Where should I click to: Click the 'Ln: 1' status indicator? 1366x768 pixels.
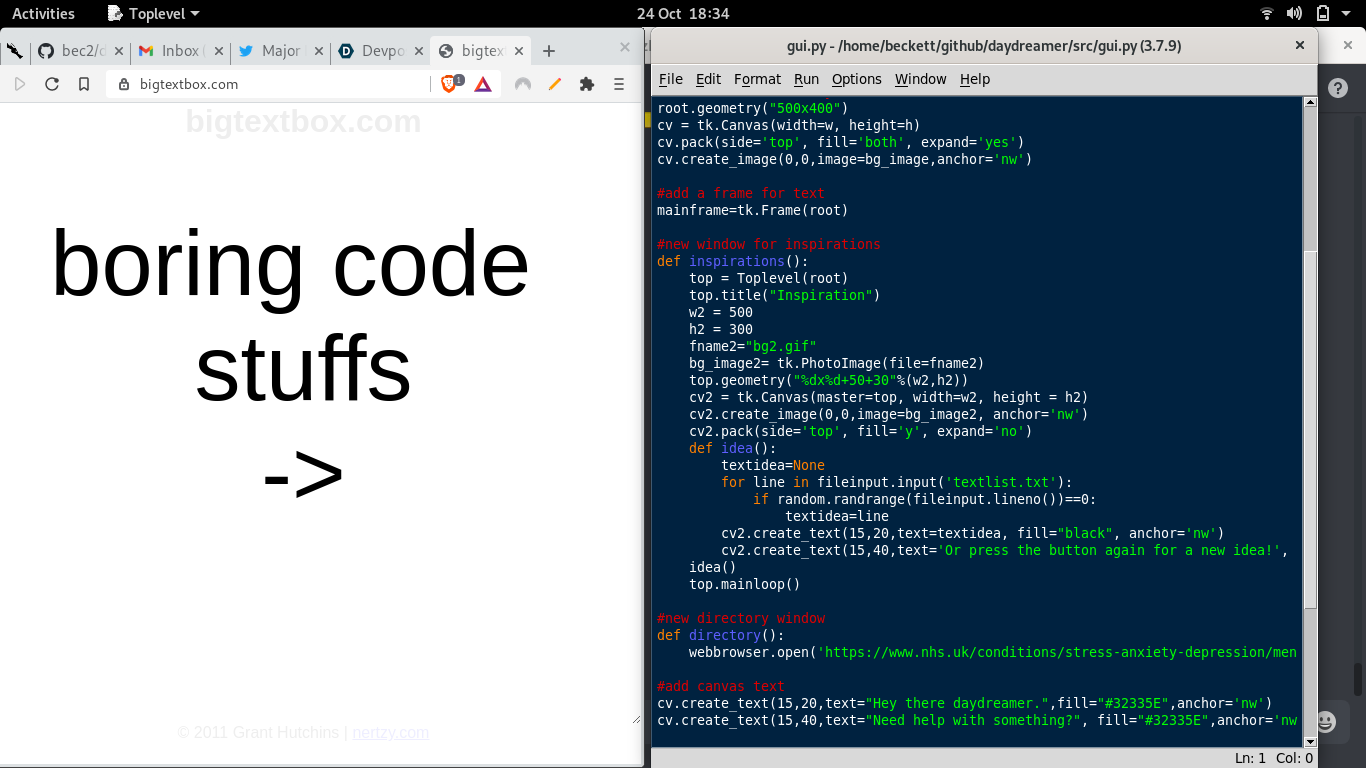pyautogui.click(x=1250, y=758)
